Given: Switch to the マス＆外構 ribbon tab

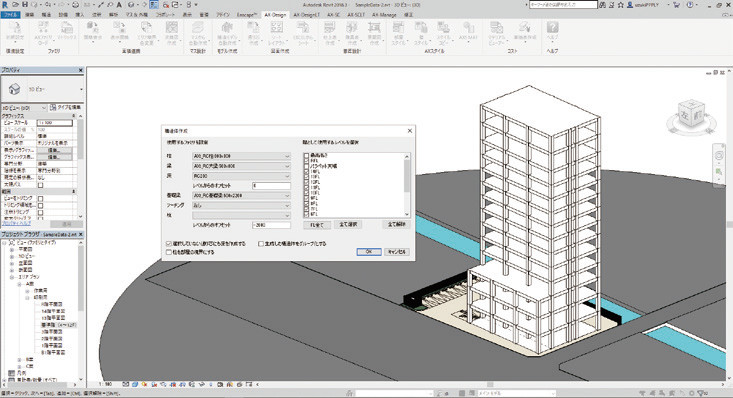Looking at the screenshot, I should pos(137,15).
